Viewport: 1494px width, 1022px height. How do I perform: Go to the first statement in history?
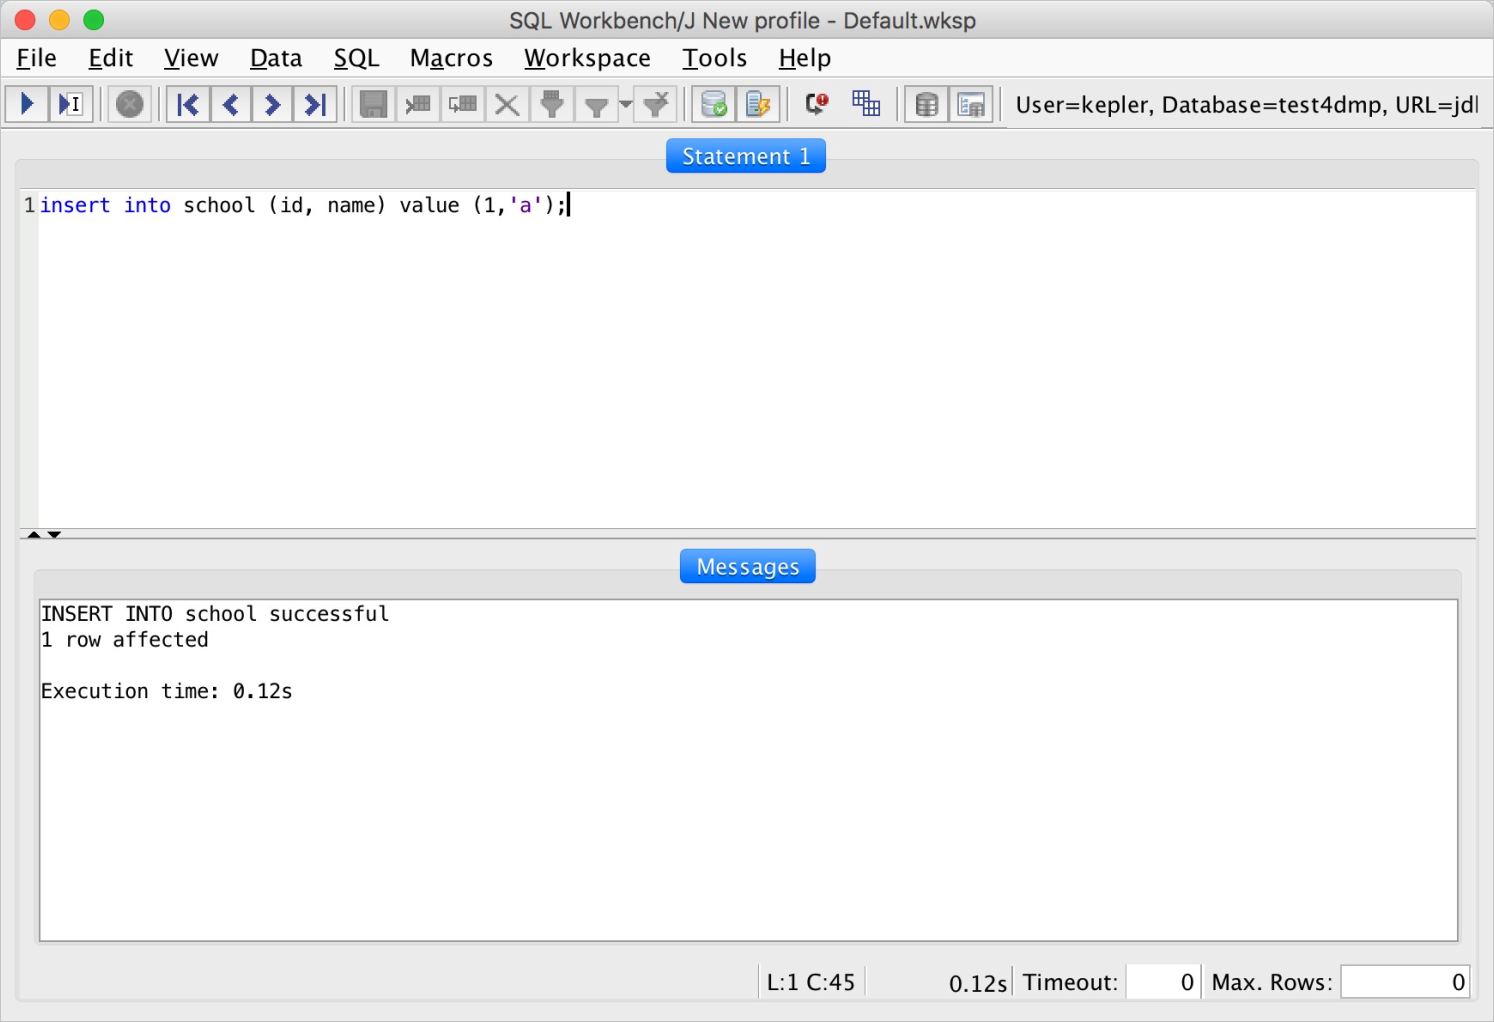[x=188, y=104]
